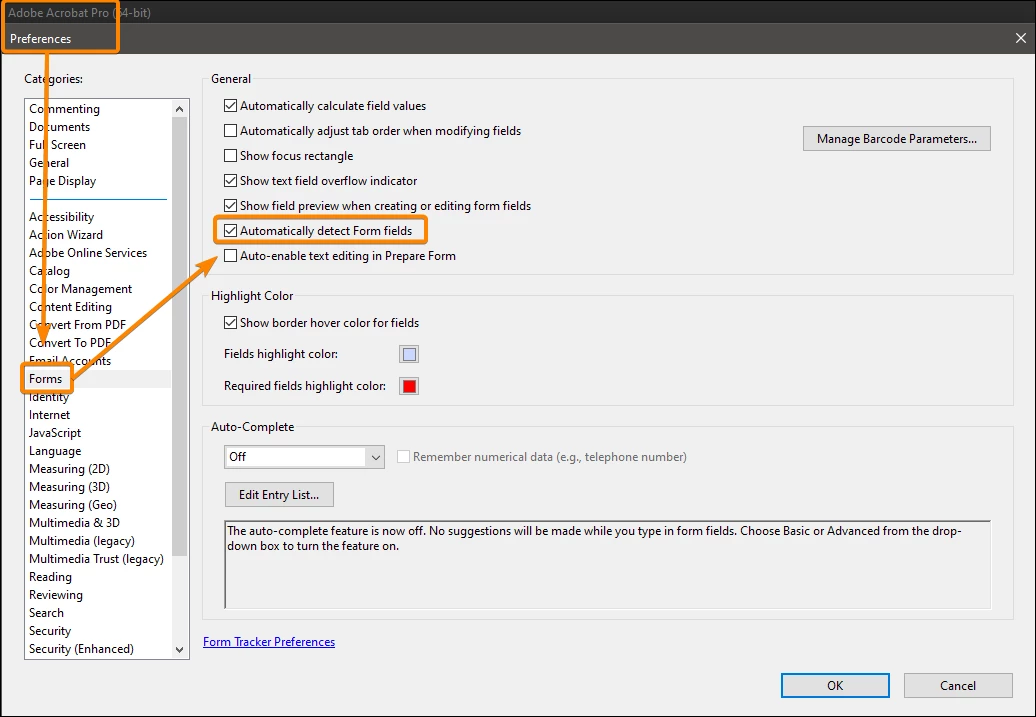Close the Preferences dialog with X
This screenshot has height=717, width=1036.
(x=1021, y=38)
